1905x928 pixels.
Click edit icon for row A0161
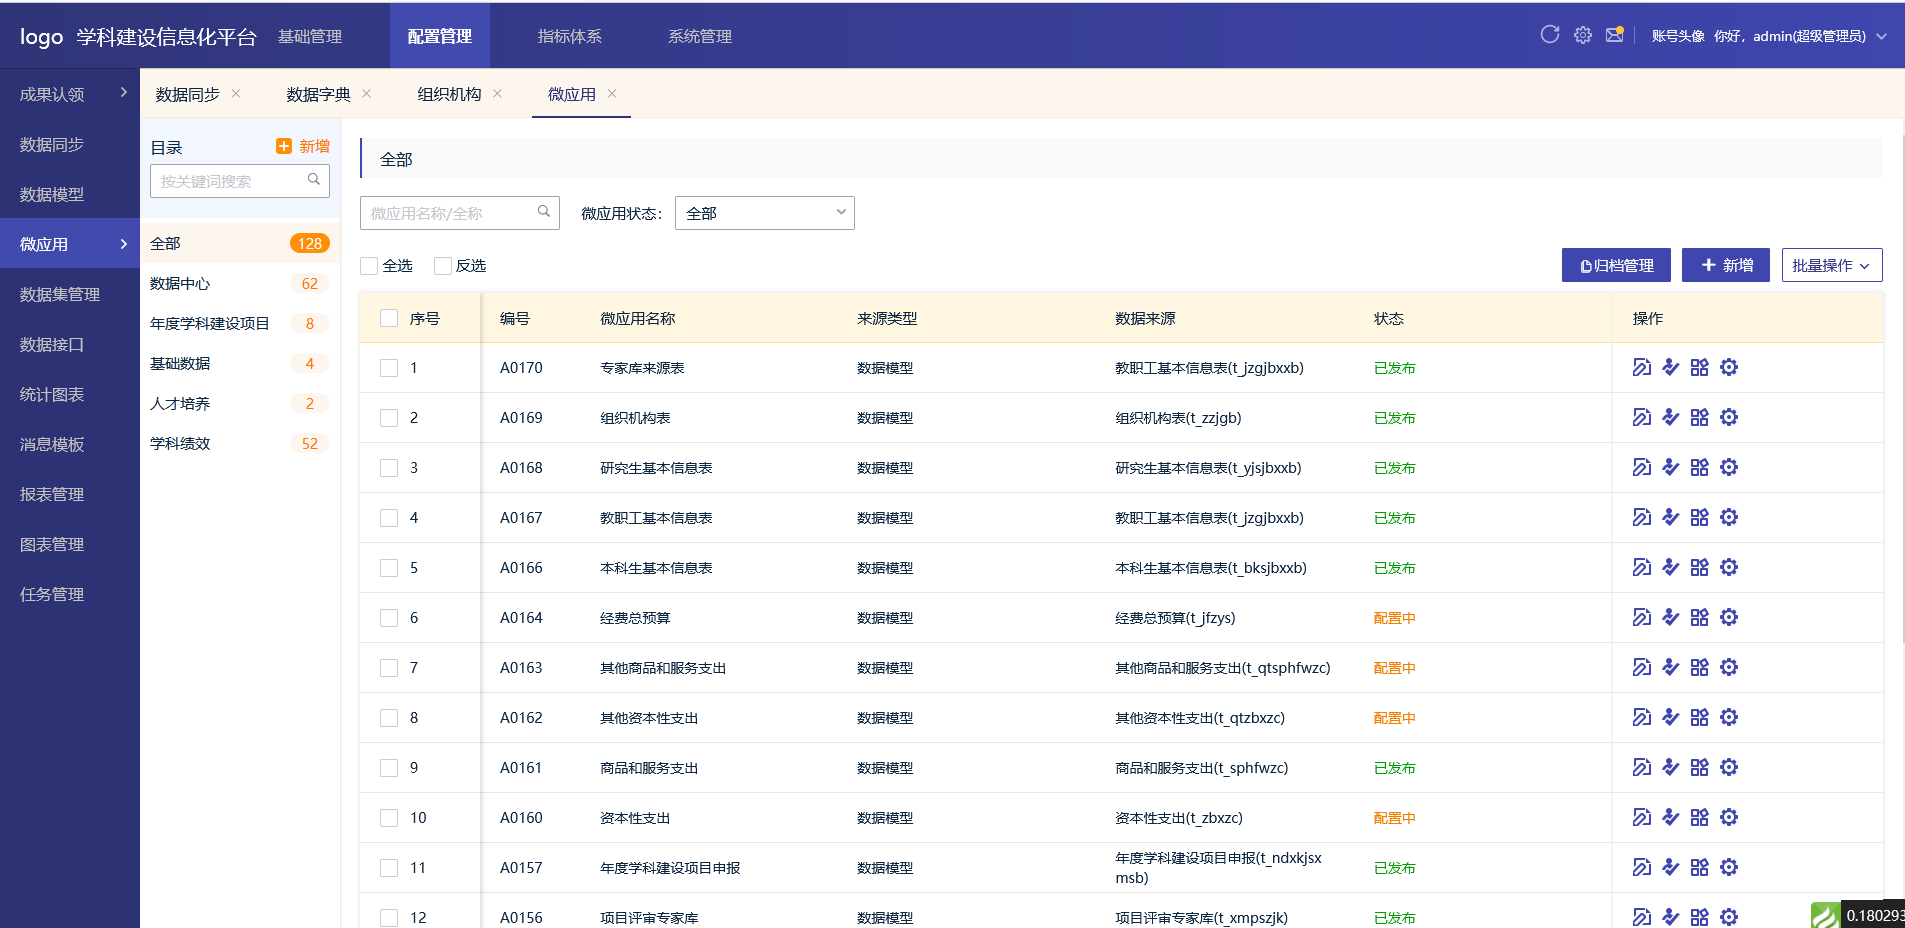coord(1642,767)
